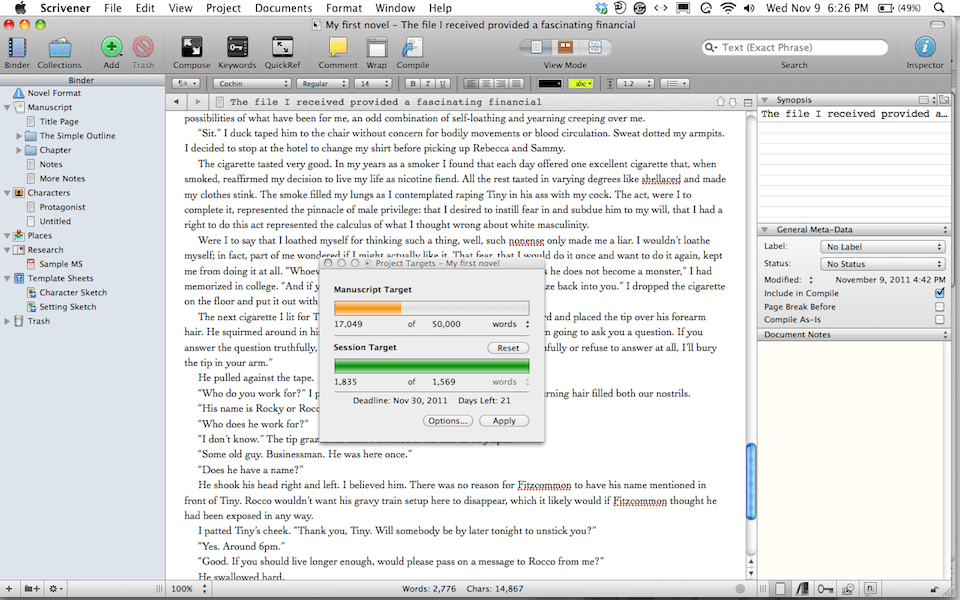The image size is (960, 600).
Task: Add a Comment using the toolbar icon
Action: coord(338,47)
